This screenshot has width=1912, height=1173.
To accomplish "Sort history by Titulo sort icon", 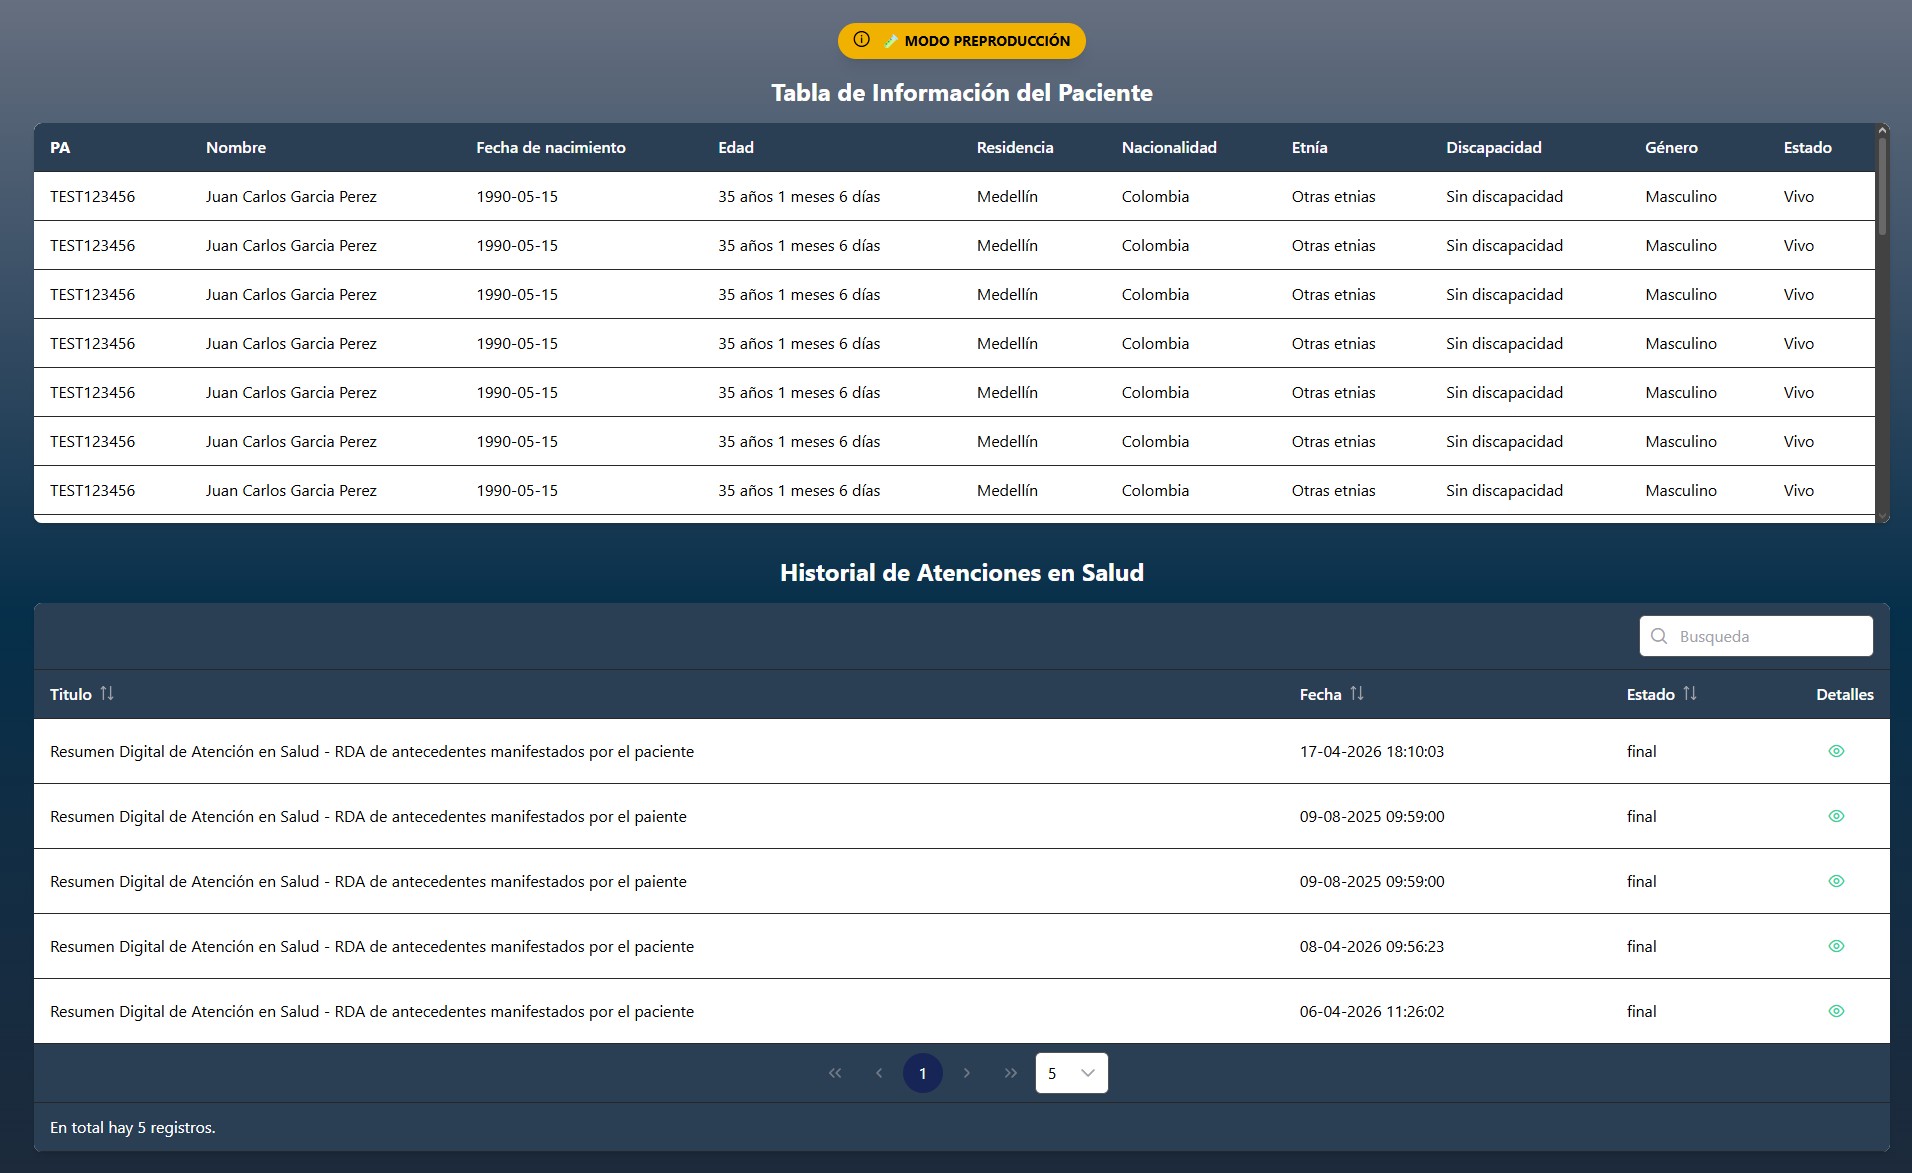I will pyautogui.click(x=107, y=693).
